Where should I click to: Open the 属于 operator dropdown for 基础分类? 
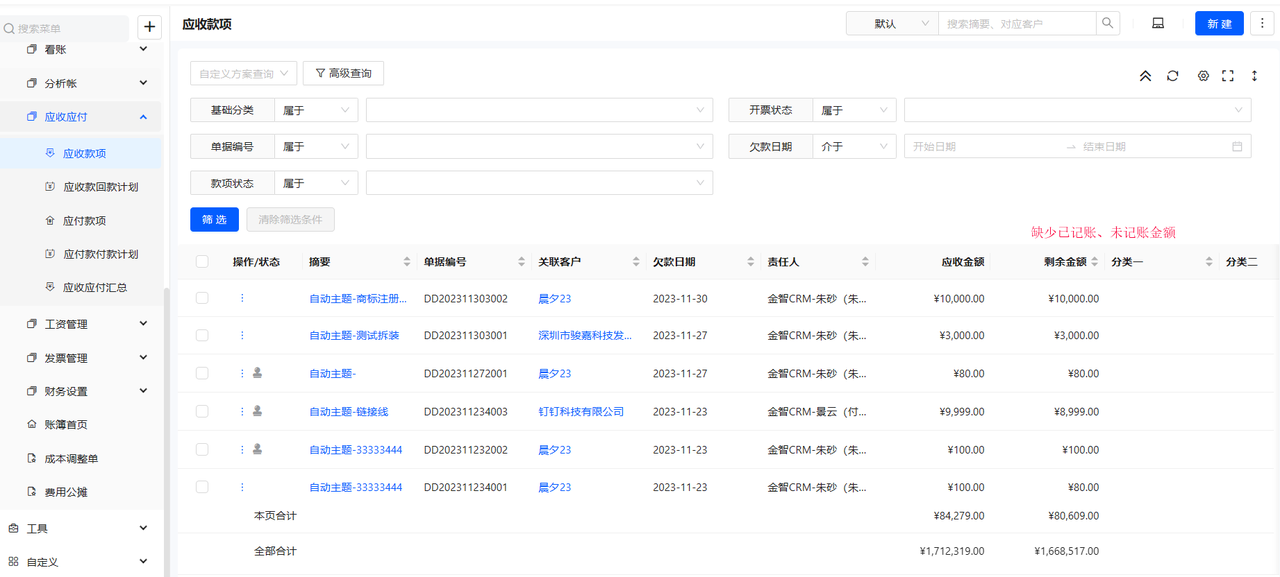coord(316,110)
